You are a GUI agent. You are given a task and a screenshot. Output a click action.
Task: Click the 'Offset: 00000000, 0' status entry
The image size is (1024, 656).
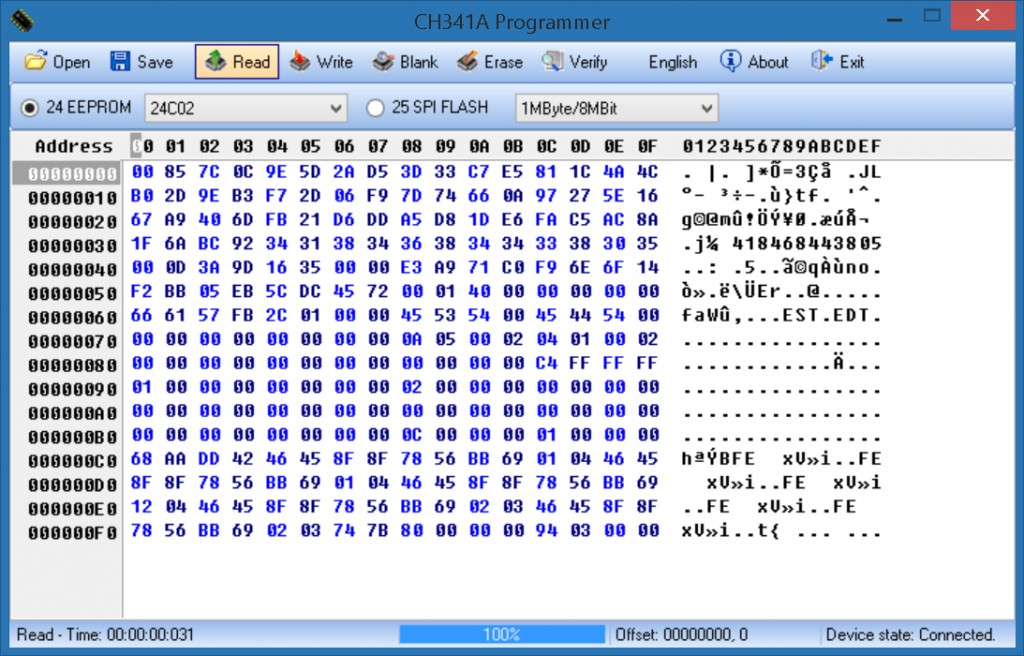click(681, 634)
